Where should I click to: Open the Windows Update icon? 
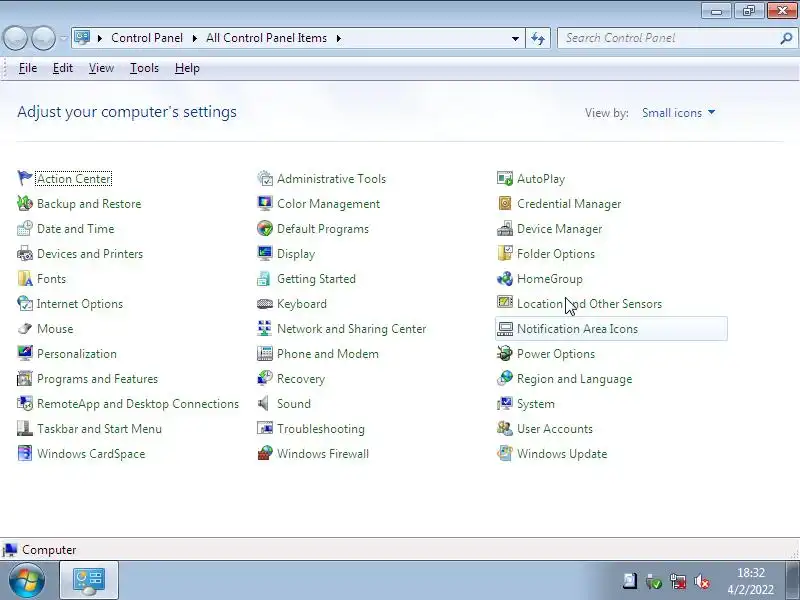(x=505, y=454)
